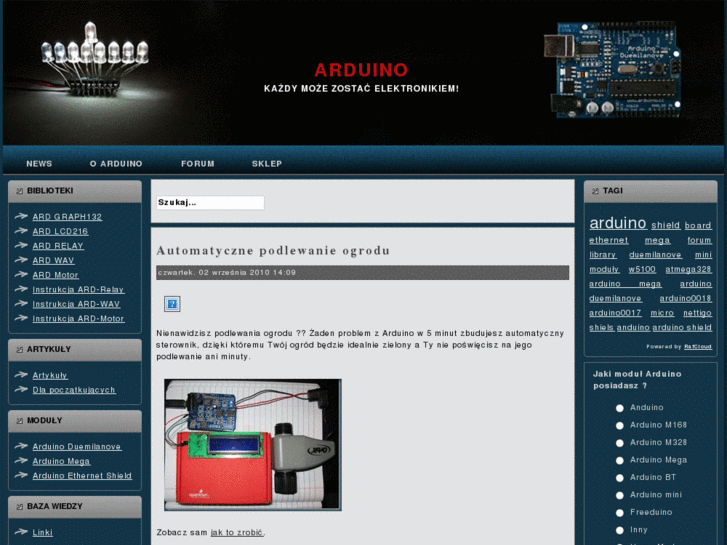
Task: Open the atmega328 tag
Action: (689, 269)
